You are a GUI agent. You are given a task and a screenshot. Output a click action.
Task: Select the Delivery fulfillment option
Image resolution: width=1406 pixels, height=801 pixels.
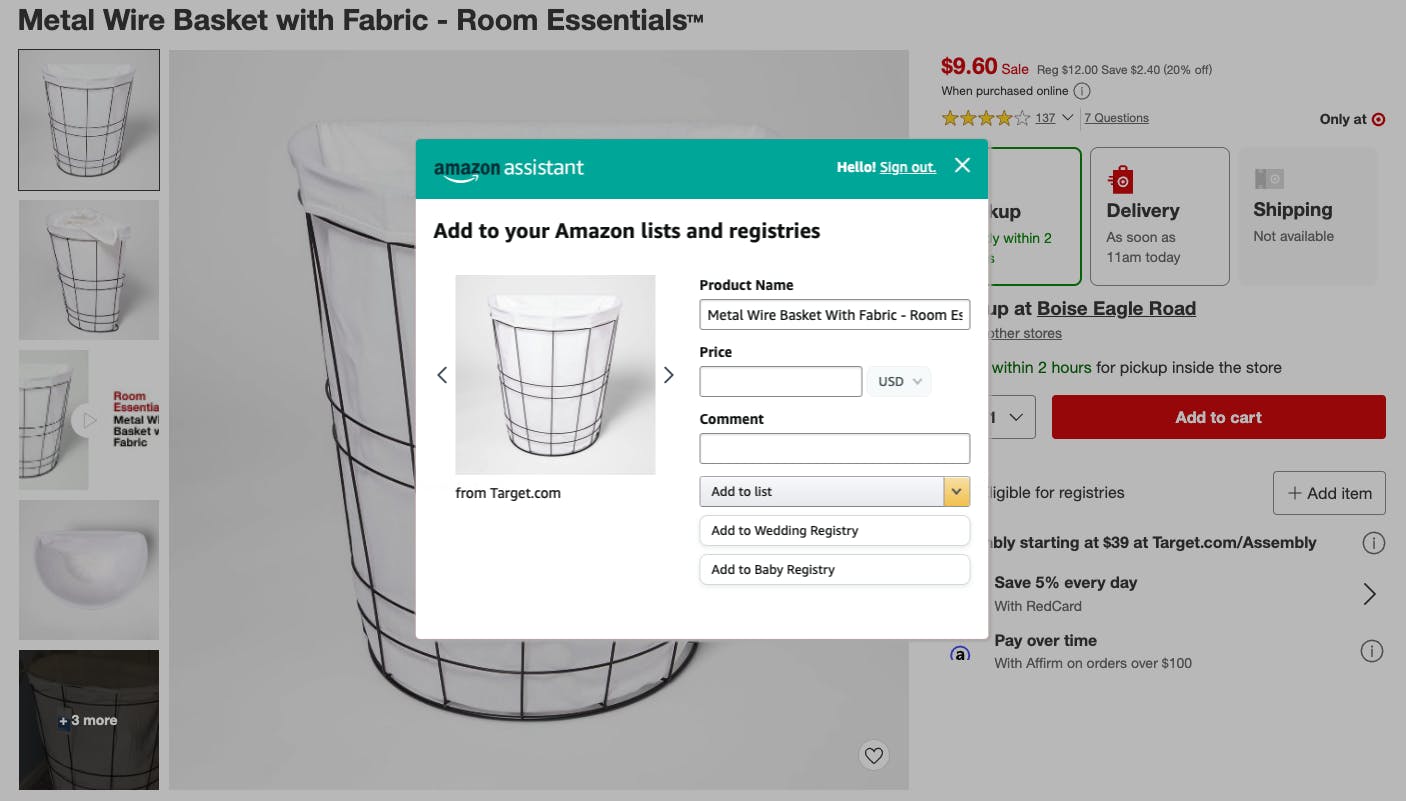pyautogui.click(x=1159, y=217)
